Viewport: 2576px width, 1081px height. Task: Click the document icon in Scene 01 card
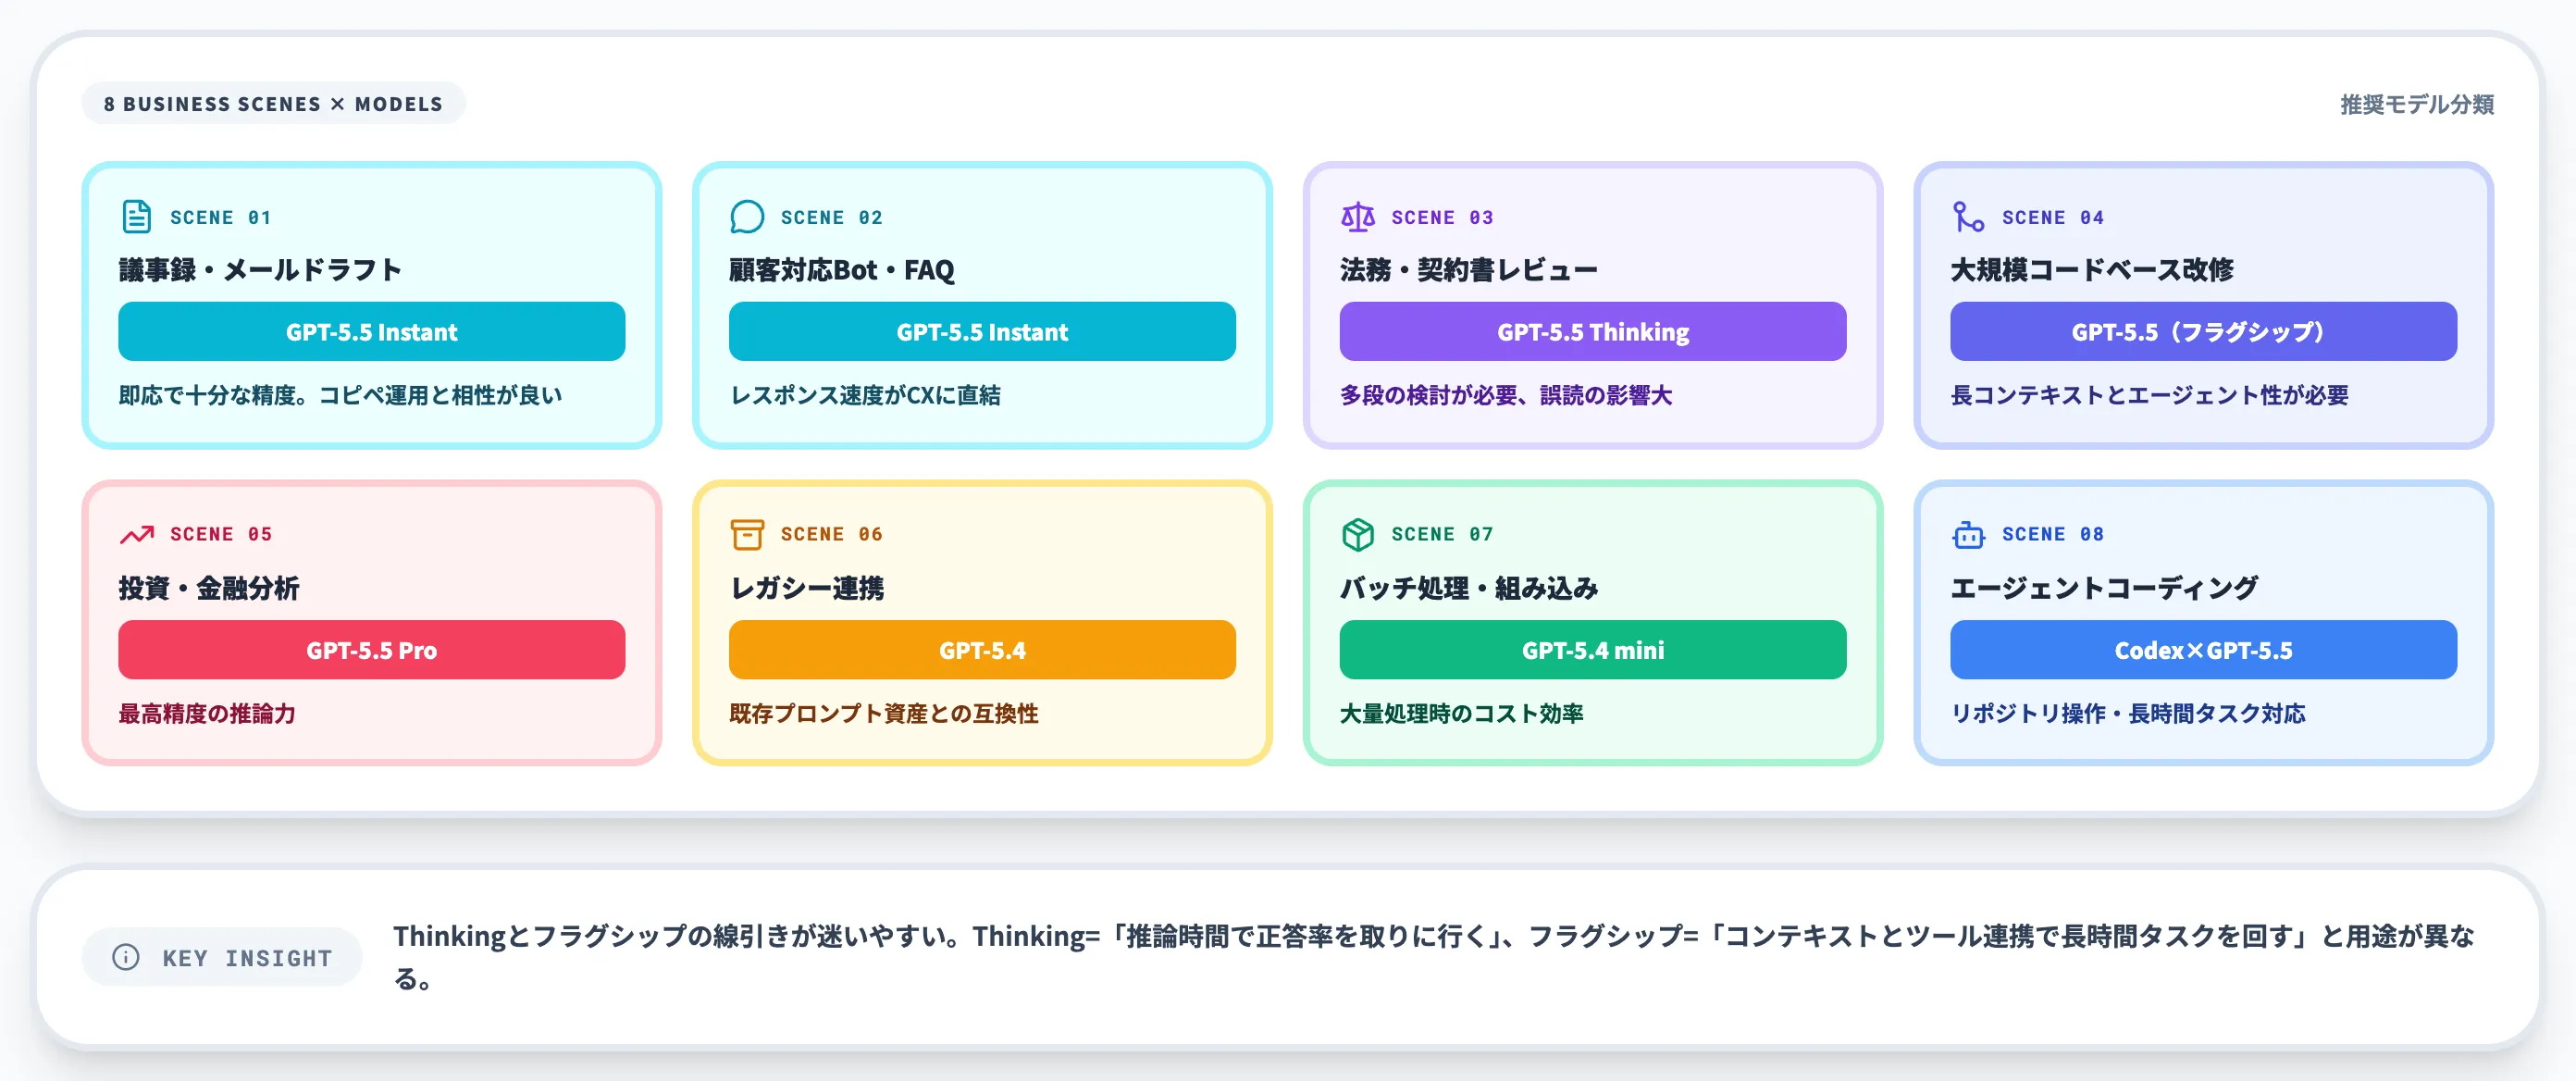[x=136, y=217]
